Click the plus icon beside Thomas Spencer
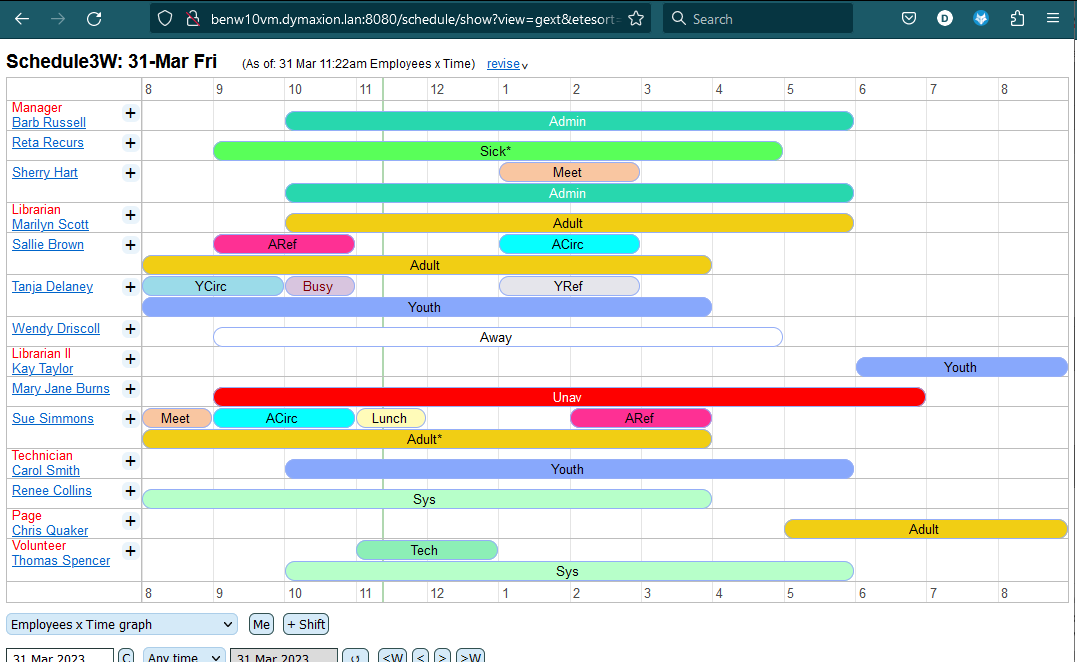 [x=130, y=551]
